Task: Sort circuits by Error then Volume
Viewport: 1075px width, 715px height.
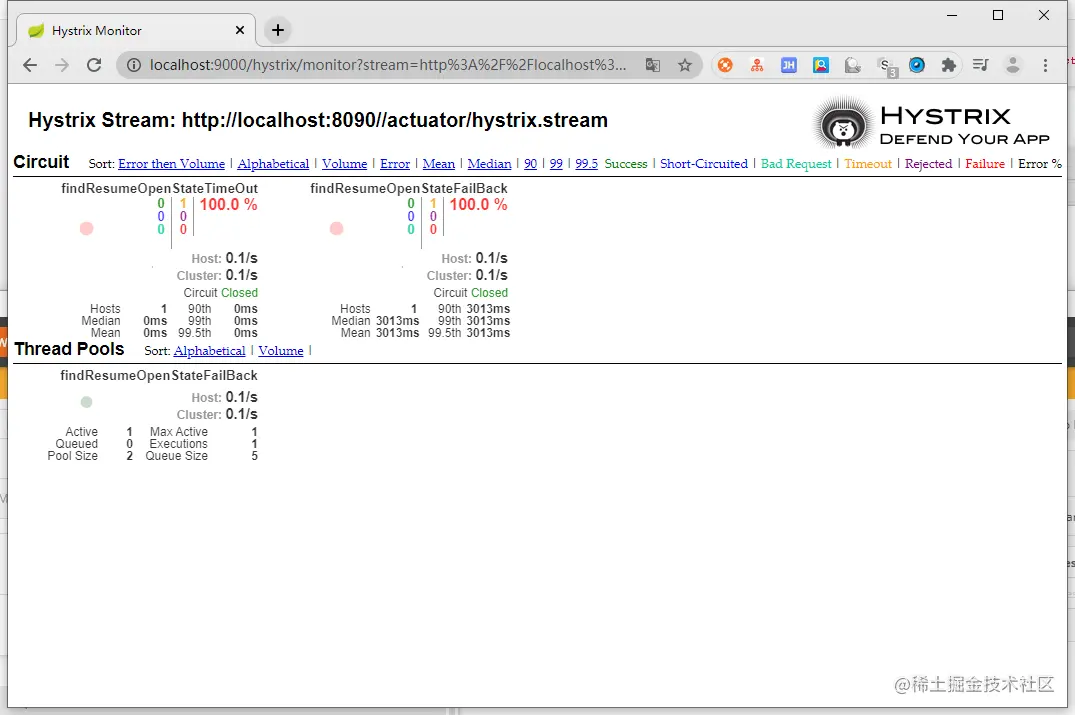Action: pyautogui.click(x=171, y=164)
